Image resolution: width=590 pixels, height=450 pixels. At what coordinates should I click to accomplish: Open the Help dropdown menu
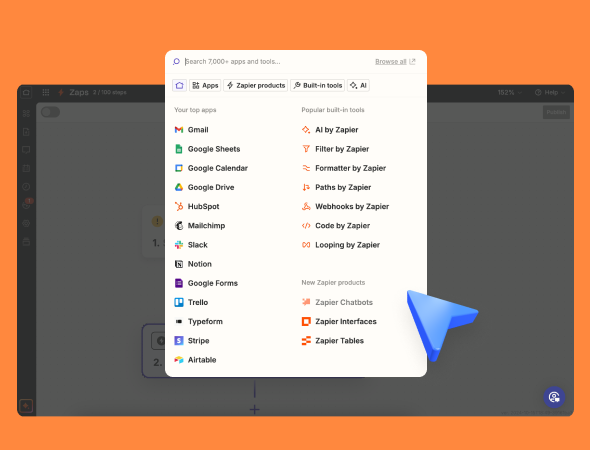point(550,93)
